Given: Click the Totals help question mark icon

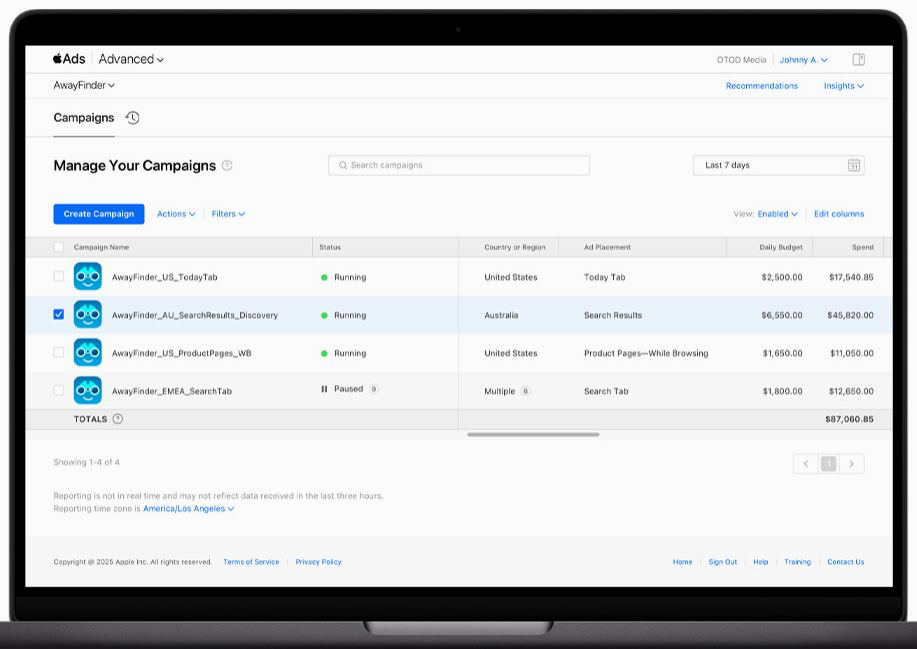Looking at the screenshot, I should [118, 419].
